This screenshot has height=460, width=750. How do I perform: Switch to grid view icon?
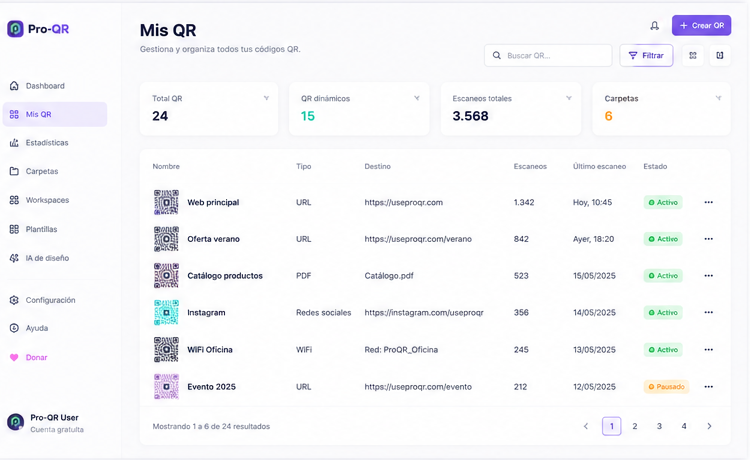693,55
